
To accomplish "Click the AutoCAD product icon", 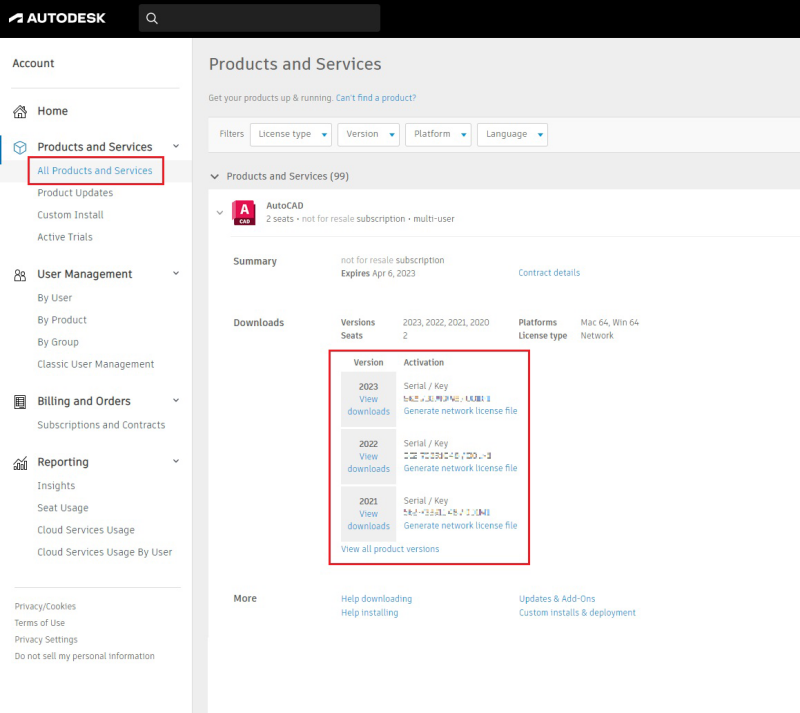I will point(244,212).
